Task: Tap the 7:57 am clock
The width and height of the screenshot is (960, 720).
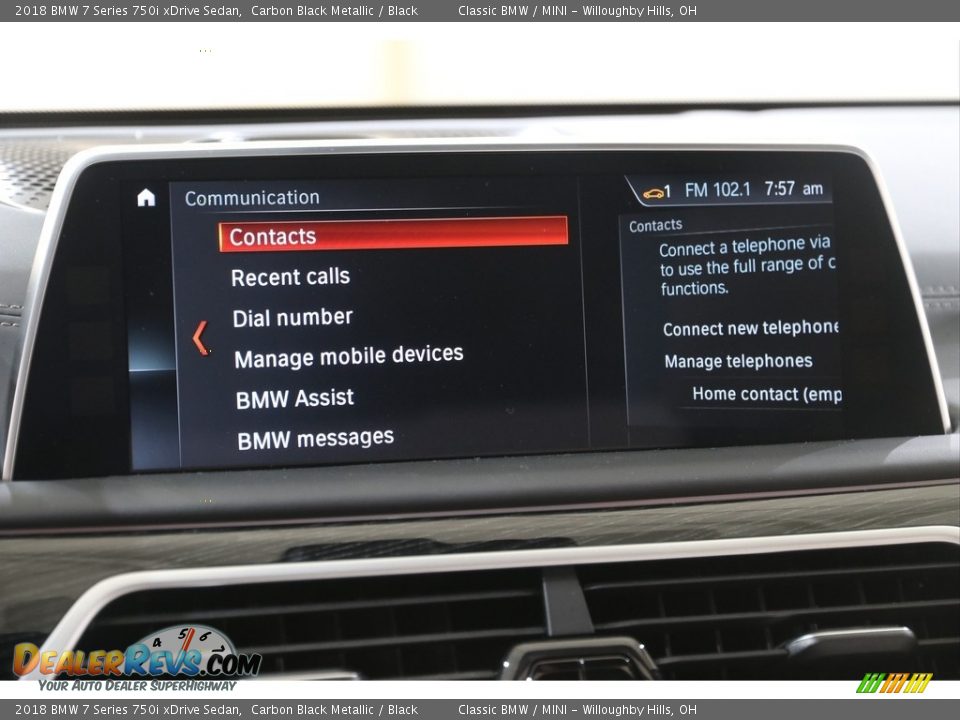Action: click(793, 189)
